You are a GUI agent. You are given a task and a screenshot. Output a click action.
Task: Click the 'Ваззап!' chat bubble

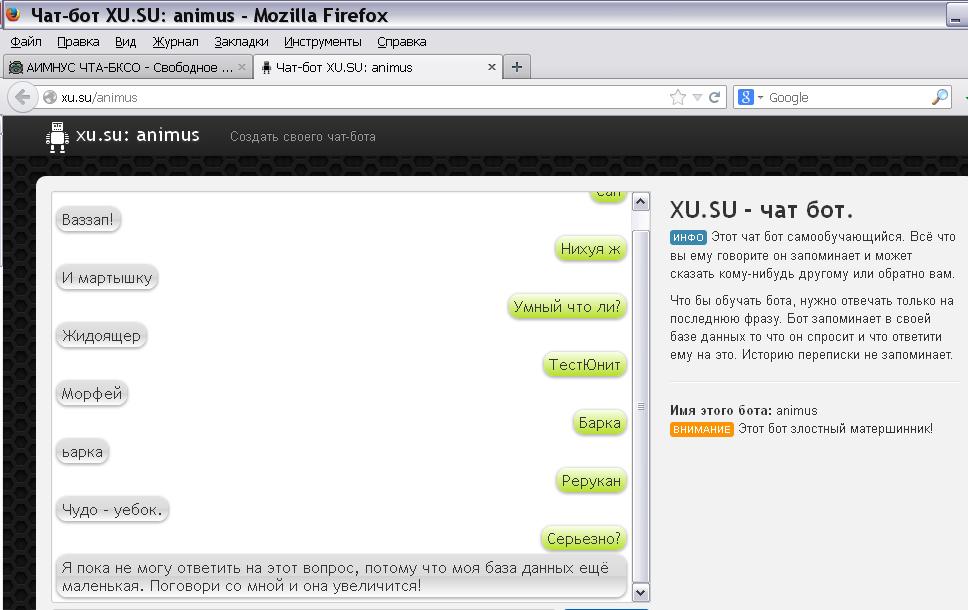coord(88,220)
